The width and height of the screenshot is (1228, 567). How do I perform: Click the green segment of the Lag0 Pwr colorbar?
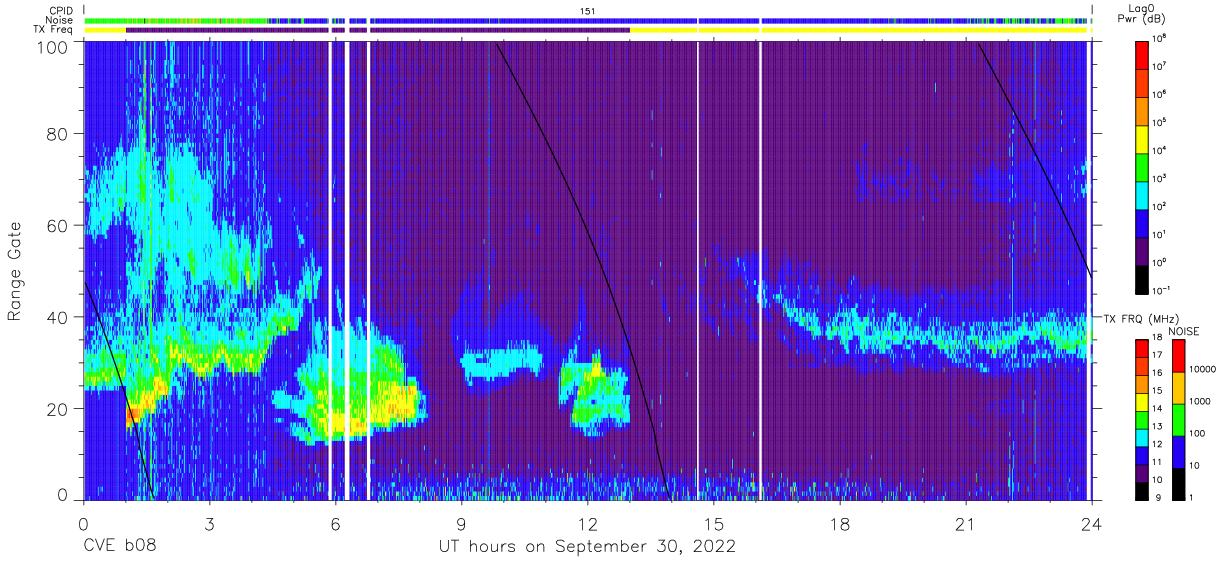[1142, 167]
